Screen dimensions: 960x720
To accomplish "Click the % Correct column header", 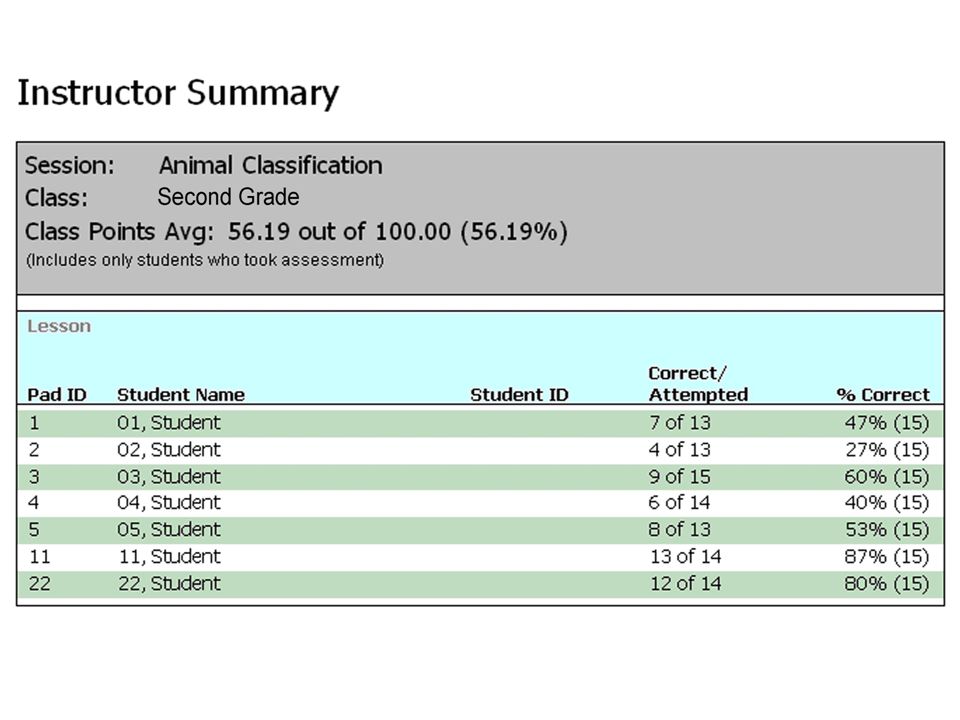I will (883, 395).
